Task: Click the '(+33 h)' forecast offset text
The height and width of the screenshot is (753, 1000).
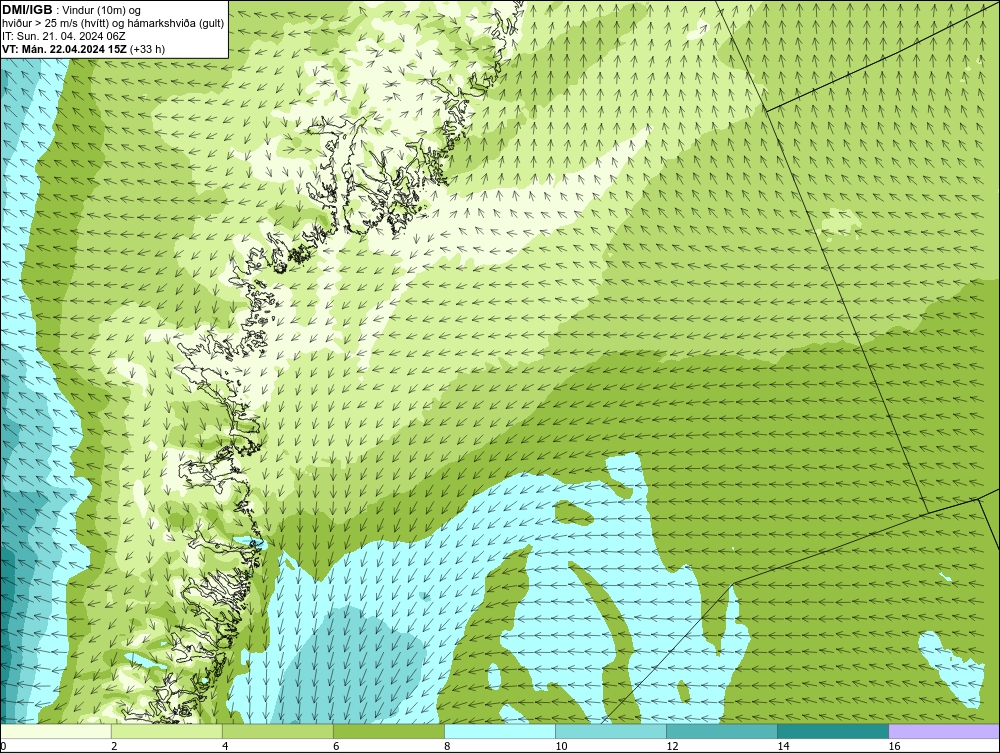Action: (x=147, y=49)
